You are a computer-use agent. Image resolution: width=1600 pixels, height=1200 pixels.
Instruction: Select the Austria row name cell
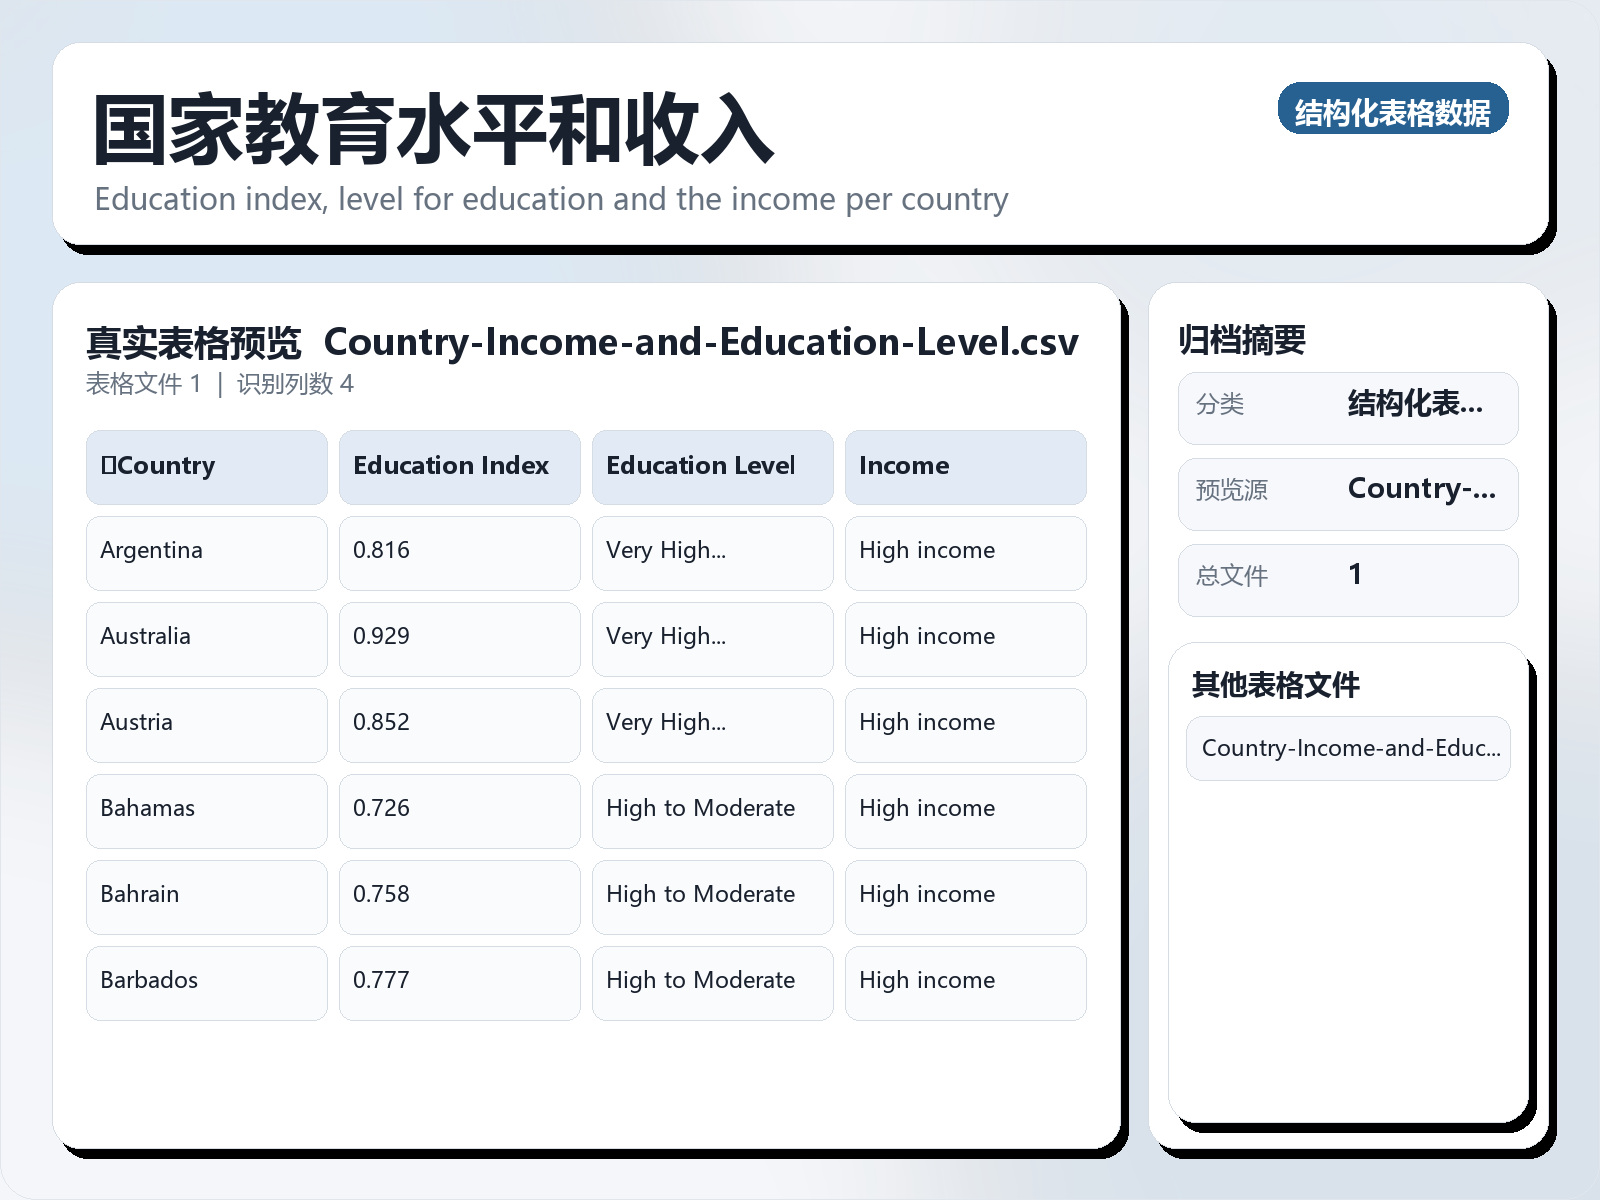206,725
